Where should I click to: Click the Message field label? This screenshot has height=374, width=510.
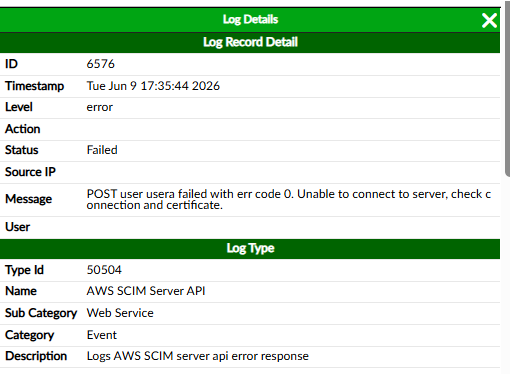[x=29, y=199]
